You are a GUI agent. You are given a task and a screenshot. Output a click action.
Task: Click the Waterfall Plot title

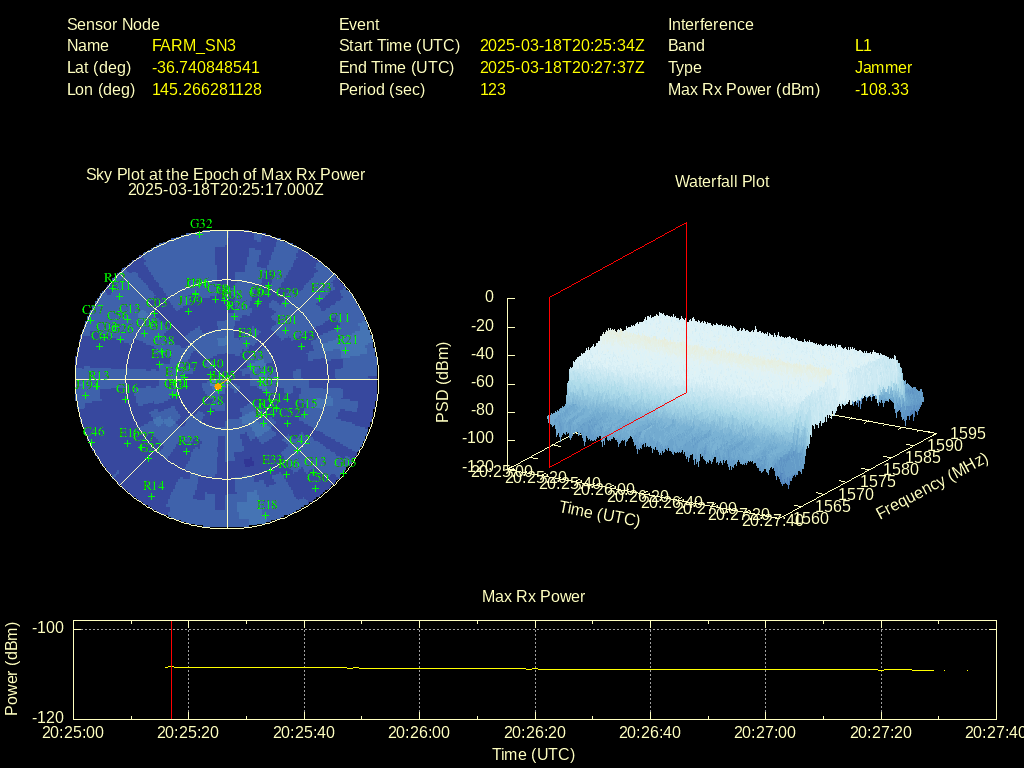point(722,182)
